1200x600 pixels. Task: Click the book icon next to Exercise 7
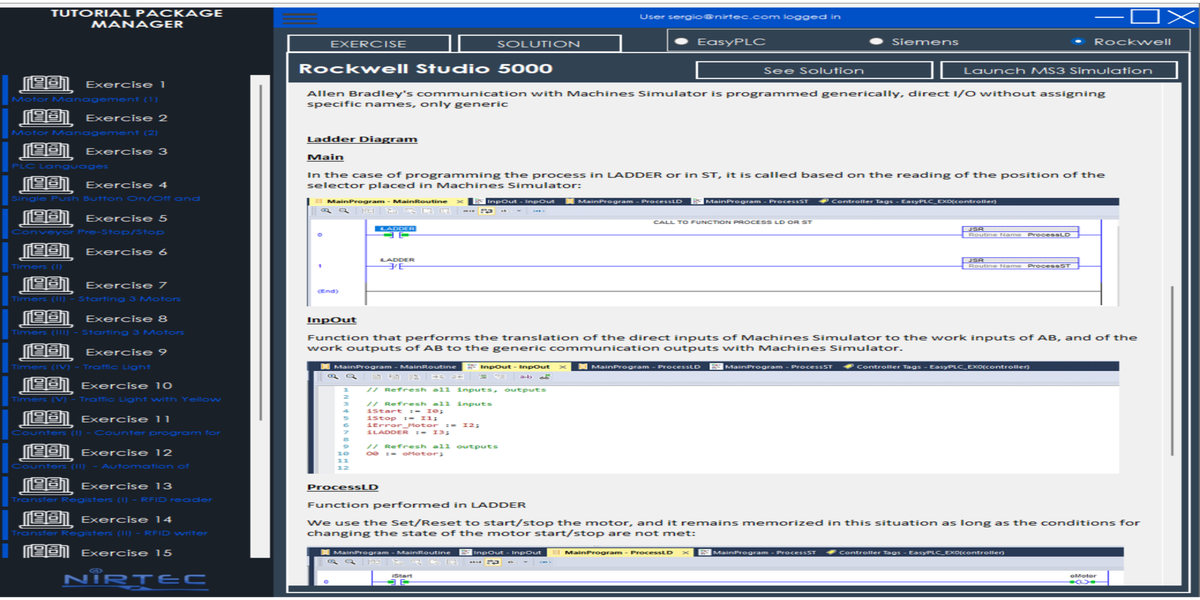(45, 285)
